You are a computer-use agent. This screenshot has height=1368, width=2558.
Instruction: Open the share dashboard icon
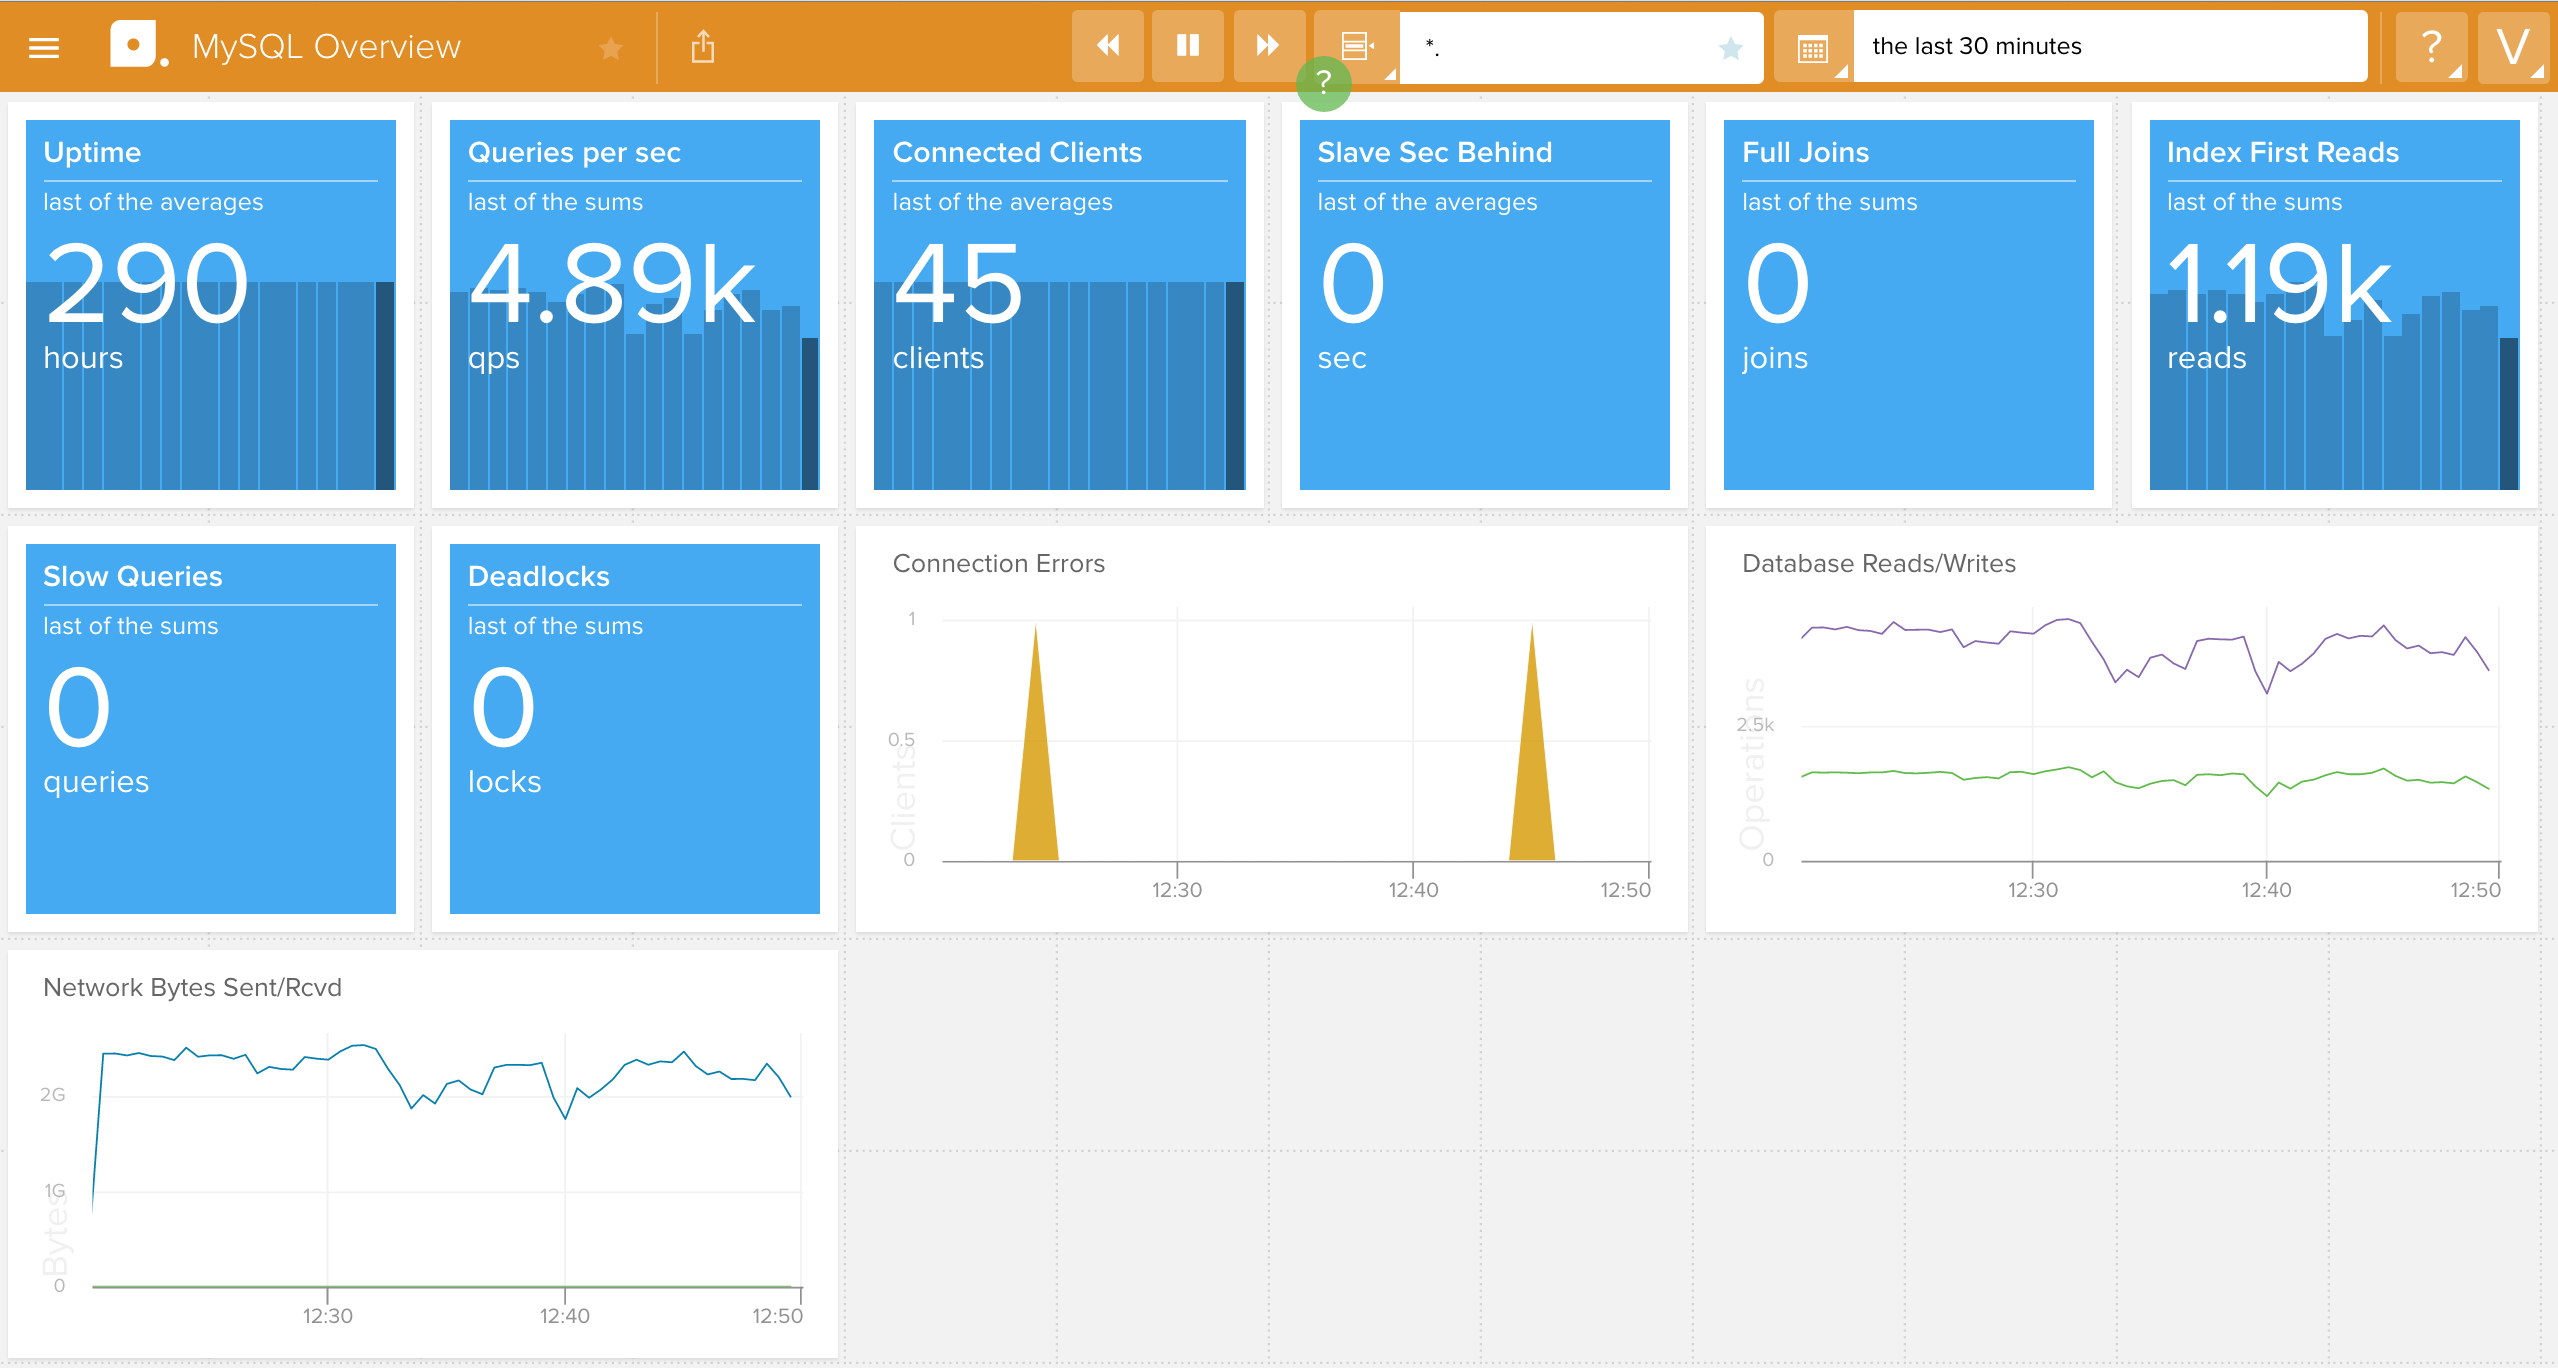click(x=703, y=46)
